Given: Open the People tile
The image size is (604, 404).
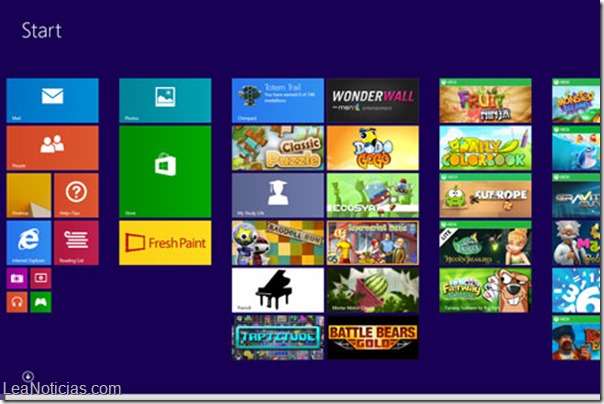Looking at the screenshot, I should point(52,148).
